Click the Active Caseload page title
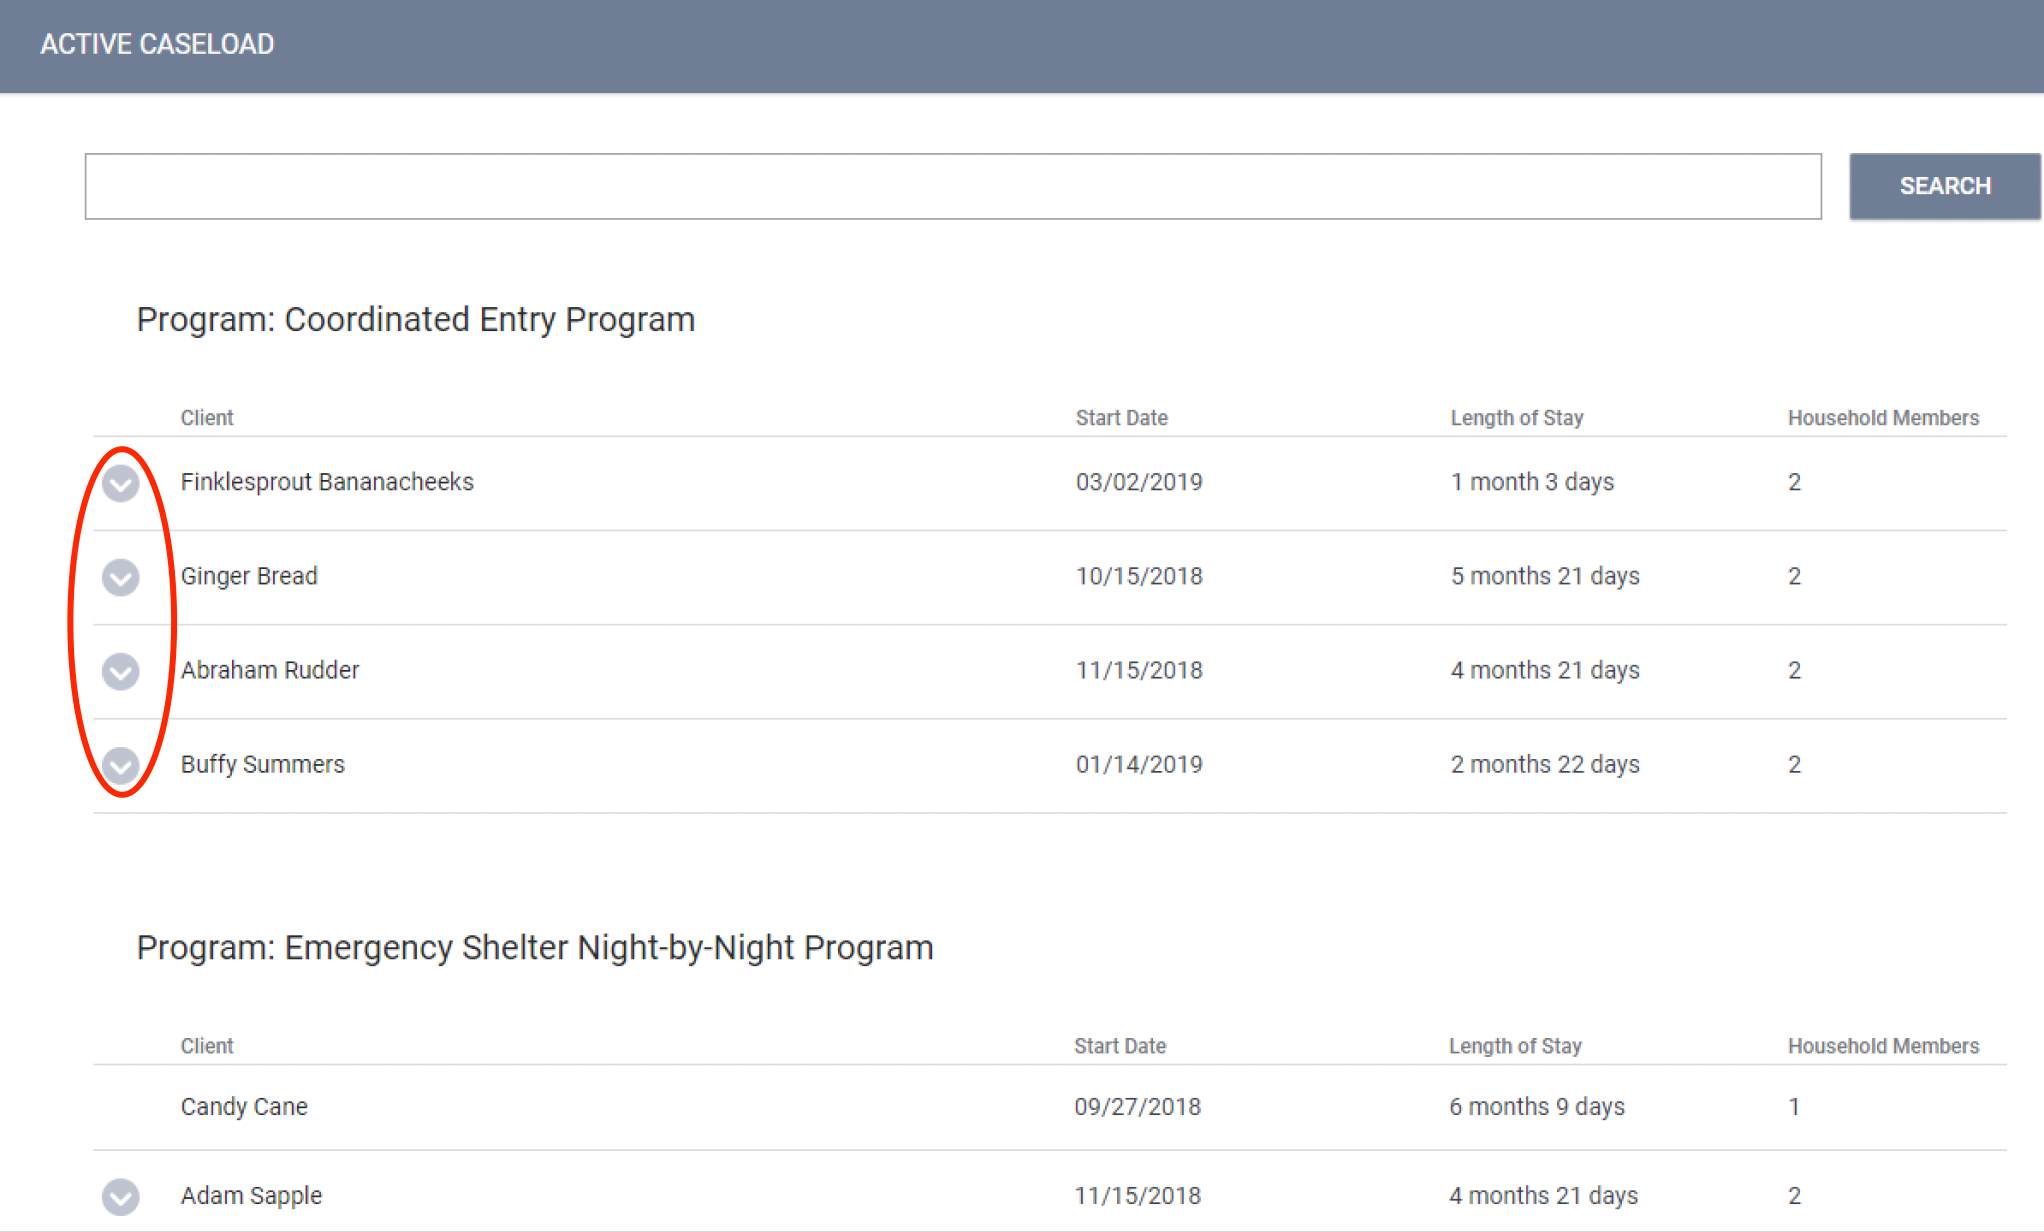The height and width of the screenshot is (1232, 2044). [157, 44]
